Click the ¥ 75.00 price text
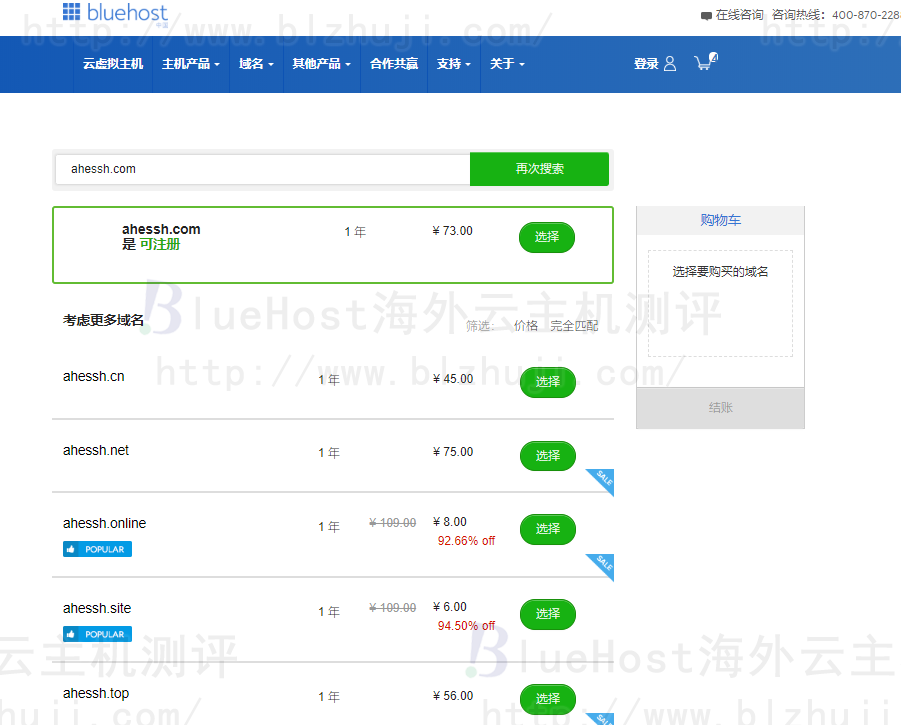Screen dimensions: 901x725 point(453,452)
